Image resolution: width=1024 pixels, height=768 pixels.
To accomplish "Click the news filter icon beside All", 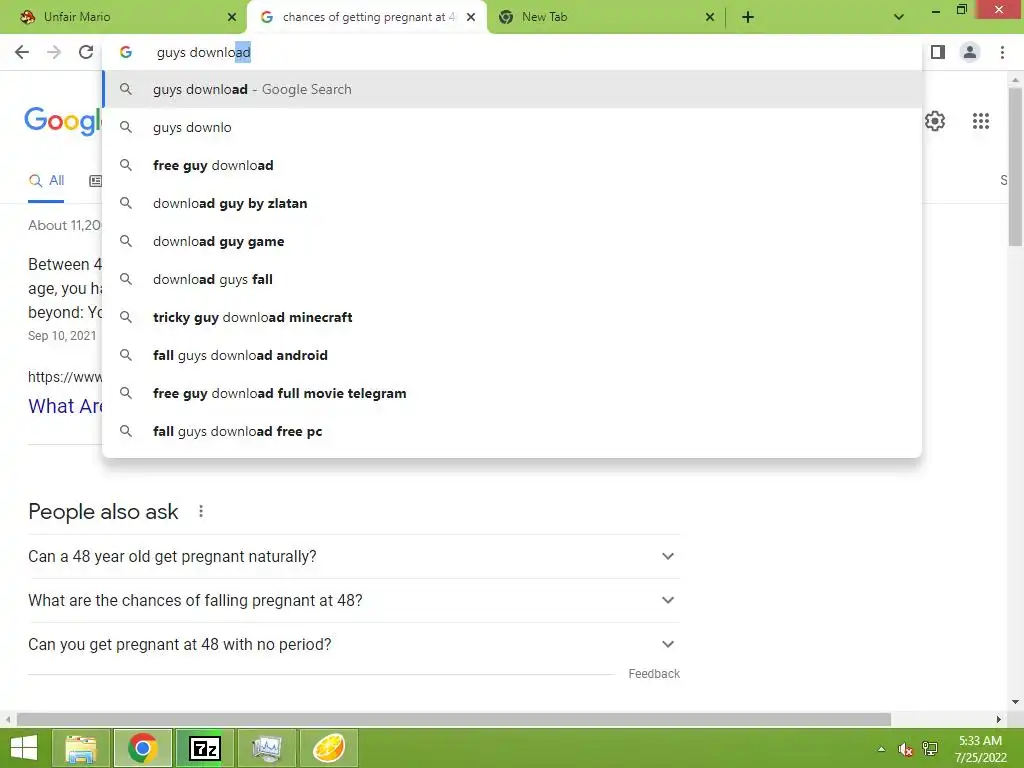I will pyautogui.click(x=95, y=181).
